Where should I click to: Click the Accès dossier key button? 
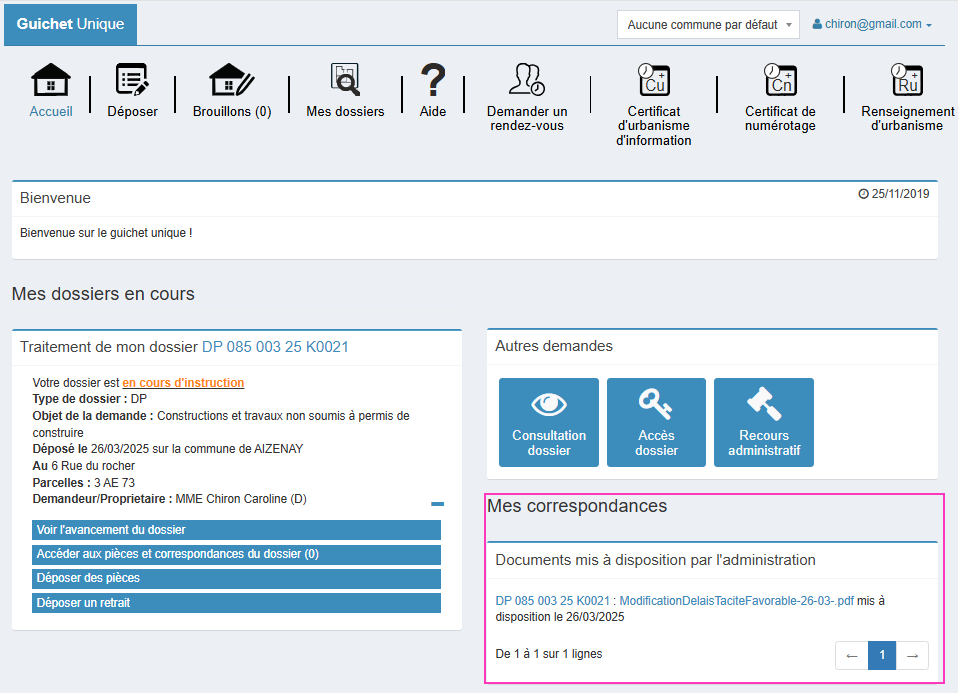coord(656,422)
